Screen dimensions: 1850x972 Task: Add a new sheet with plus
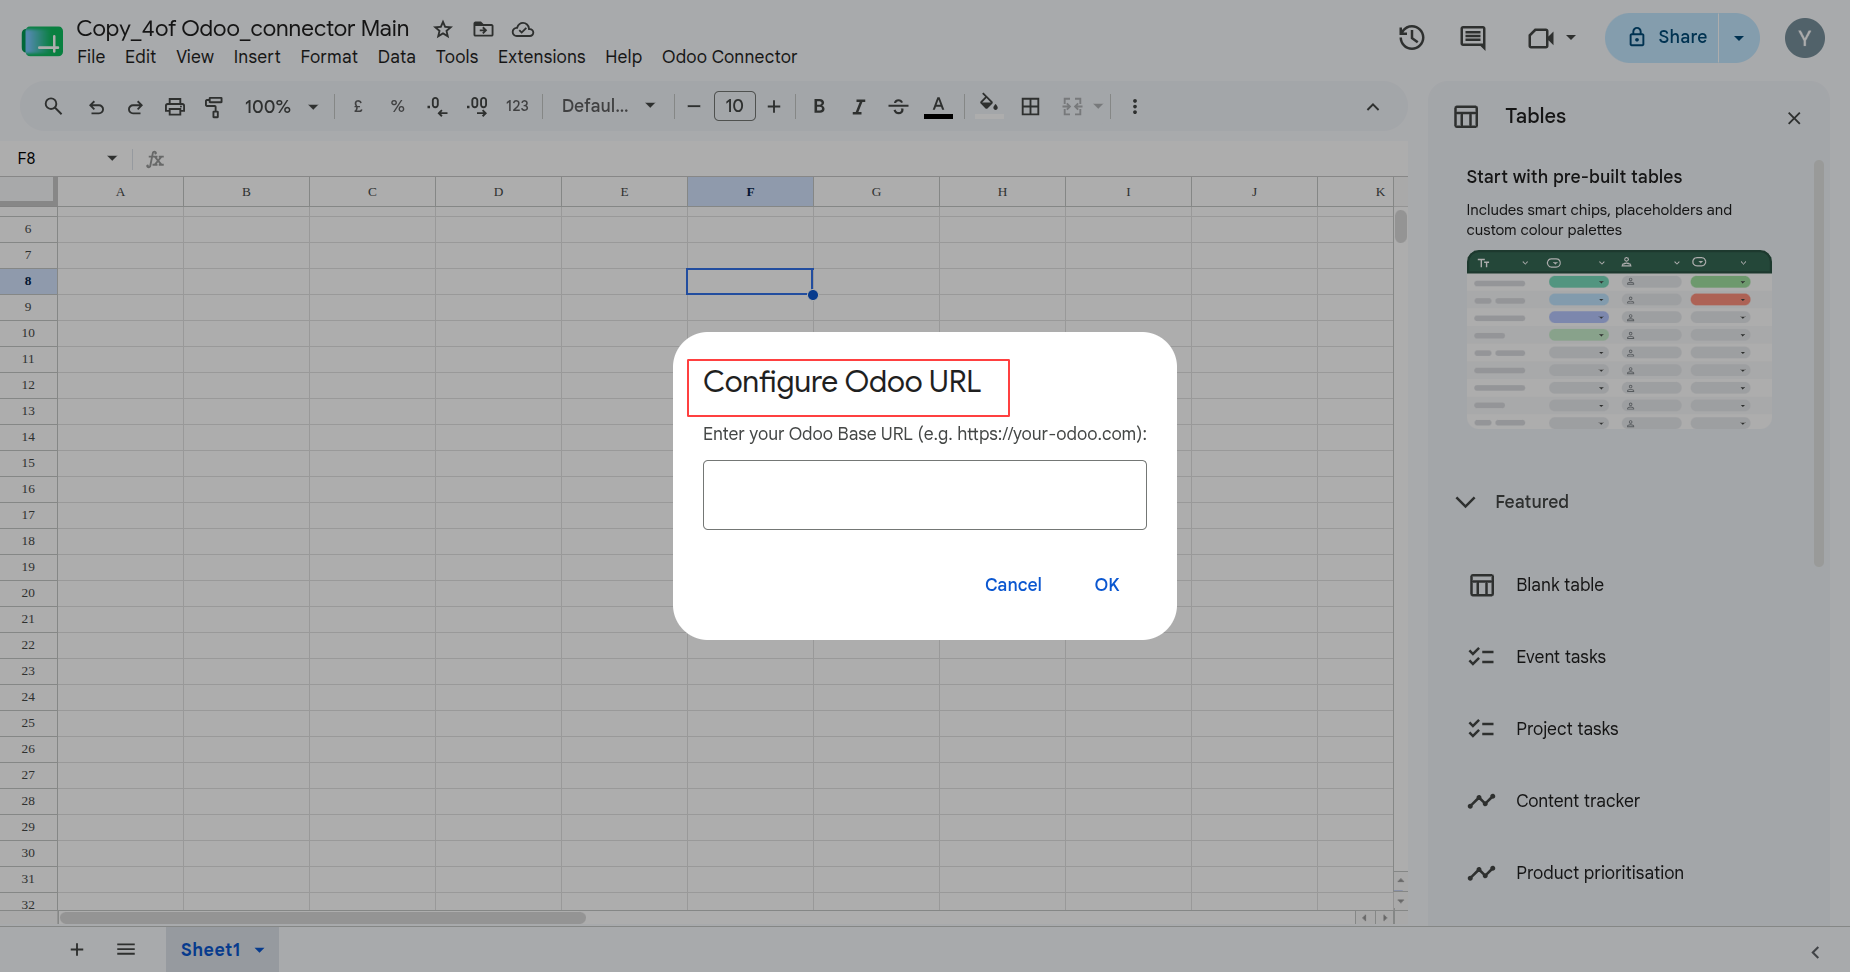[x=77, y=950]
